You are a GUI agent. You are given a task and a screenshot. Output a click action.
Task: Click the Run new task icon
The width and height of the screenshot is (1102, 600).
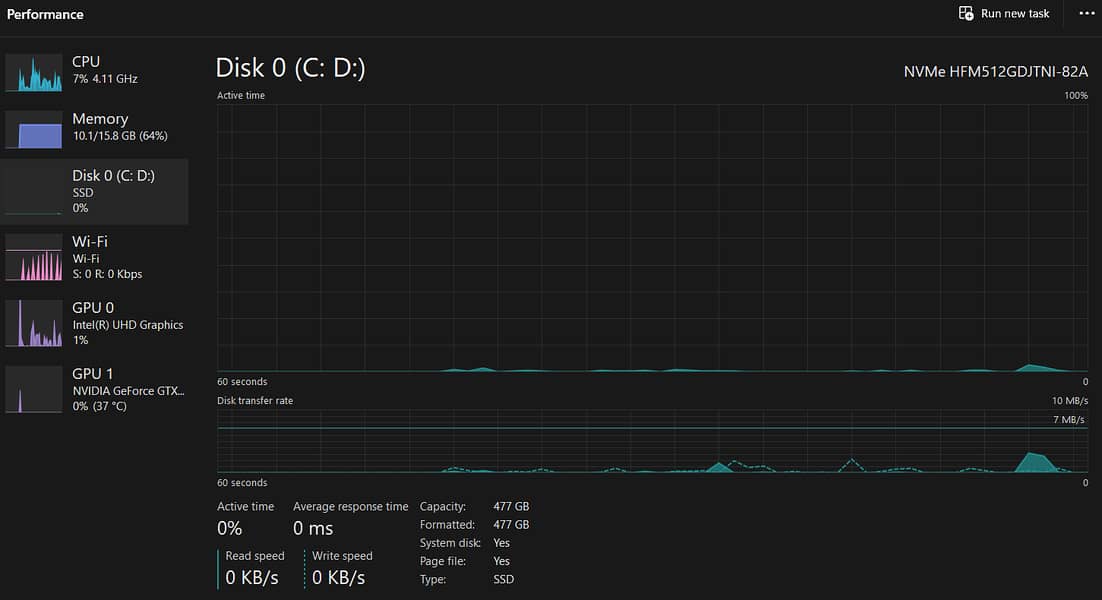pyautogui.click(x=966, y=13)
